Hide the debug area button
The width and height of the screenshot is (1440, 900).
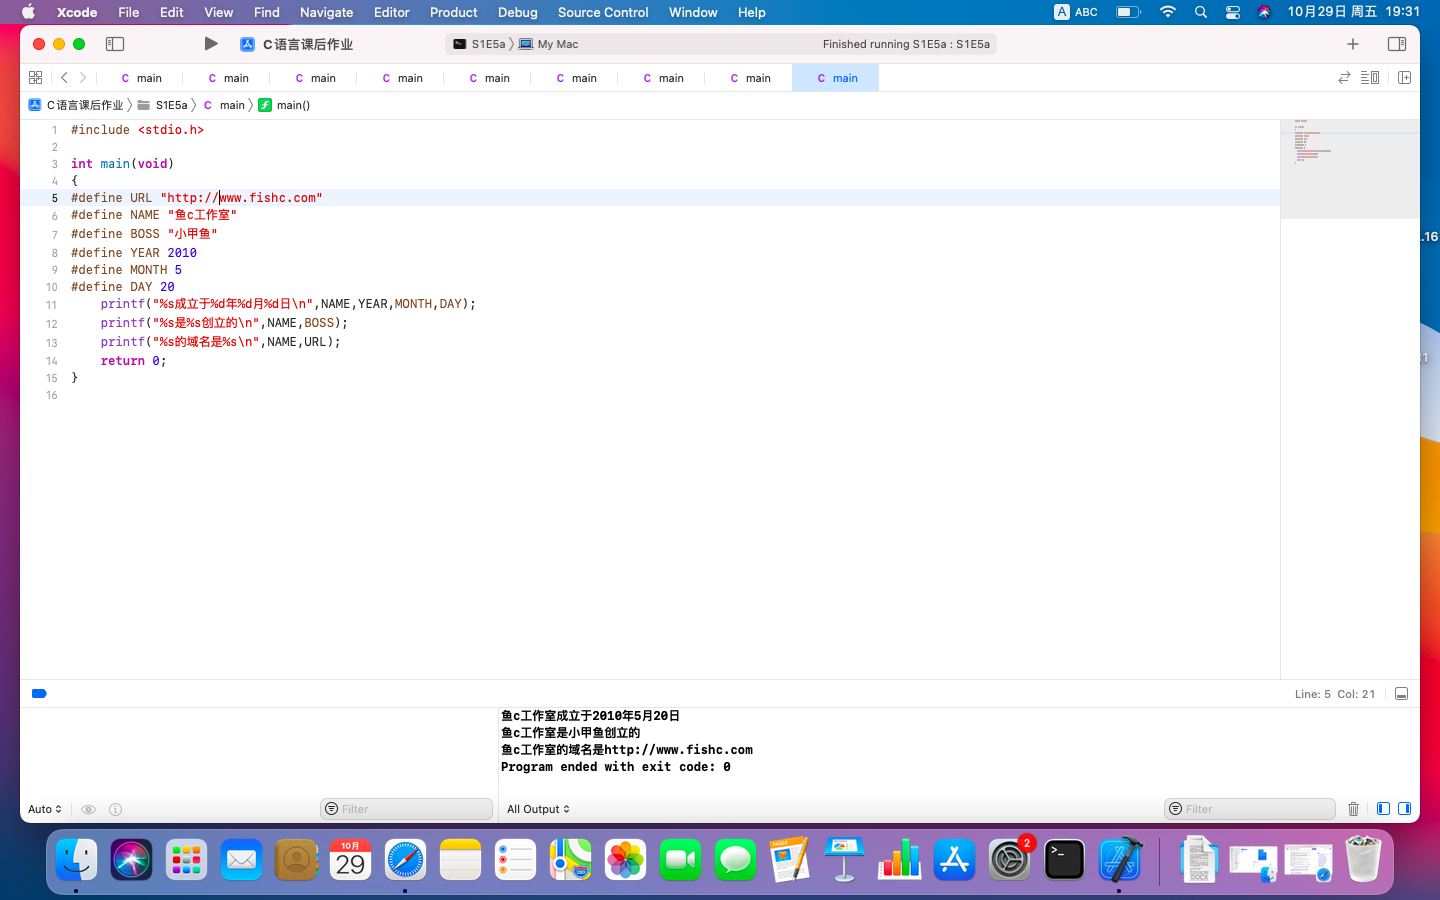(1401, 694)
